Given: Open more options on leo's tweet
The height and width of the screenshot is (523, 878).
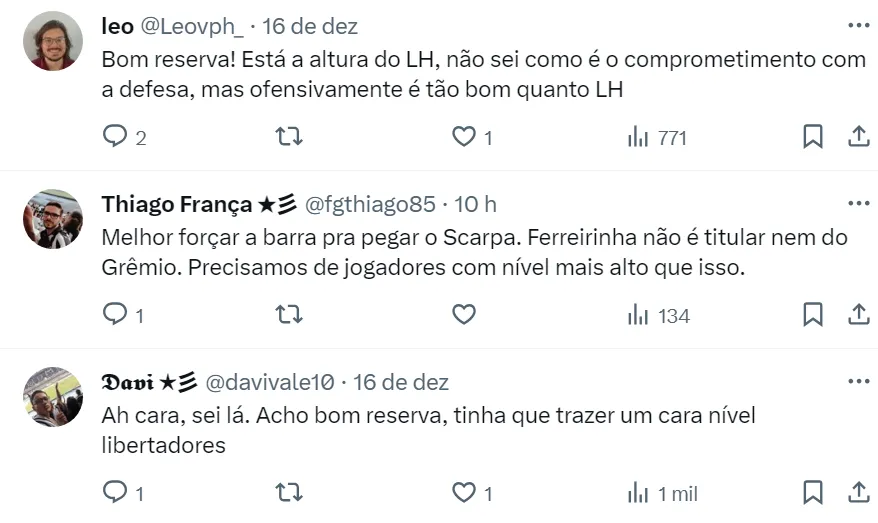Looking at the screenshot, I should (x=858, y=25).
